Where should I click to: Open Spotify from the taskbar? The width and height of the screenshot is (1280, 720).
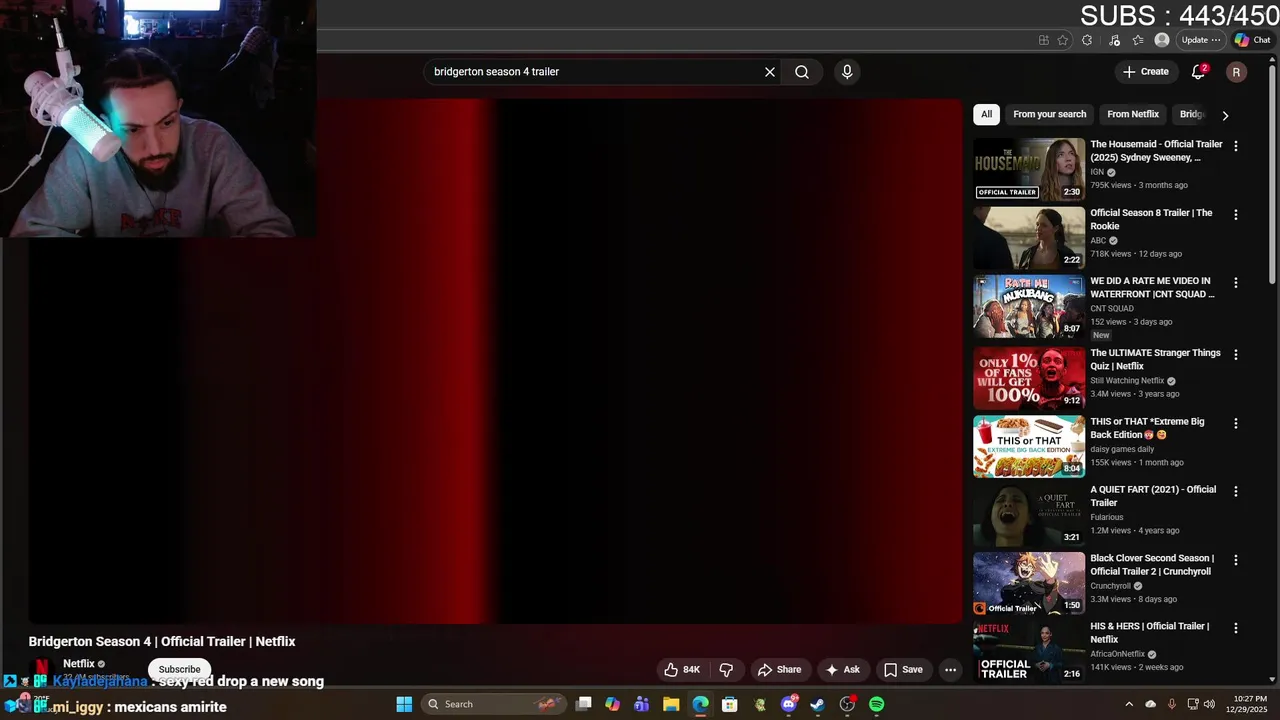click(x=876, y=704)
